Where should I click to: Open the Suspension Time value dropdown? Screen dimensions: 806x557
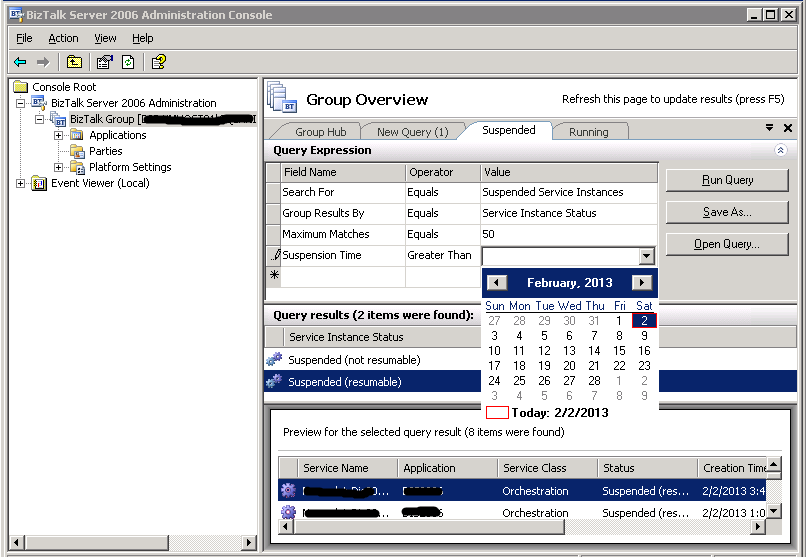[646, 255]
